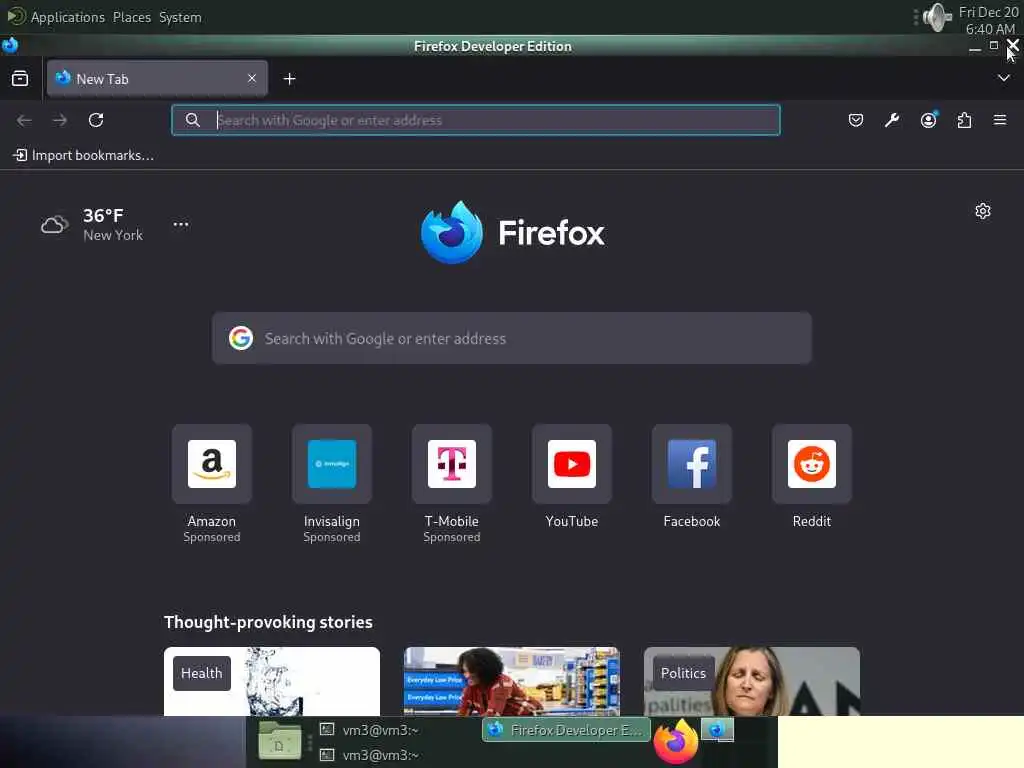This screenshot has height=768, width=1024.
Task: Open the weather options three-dot menu
Action: 181,224
